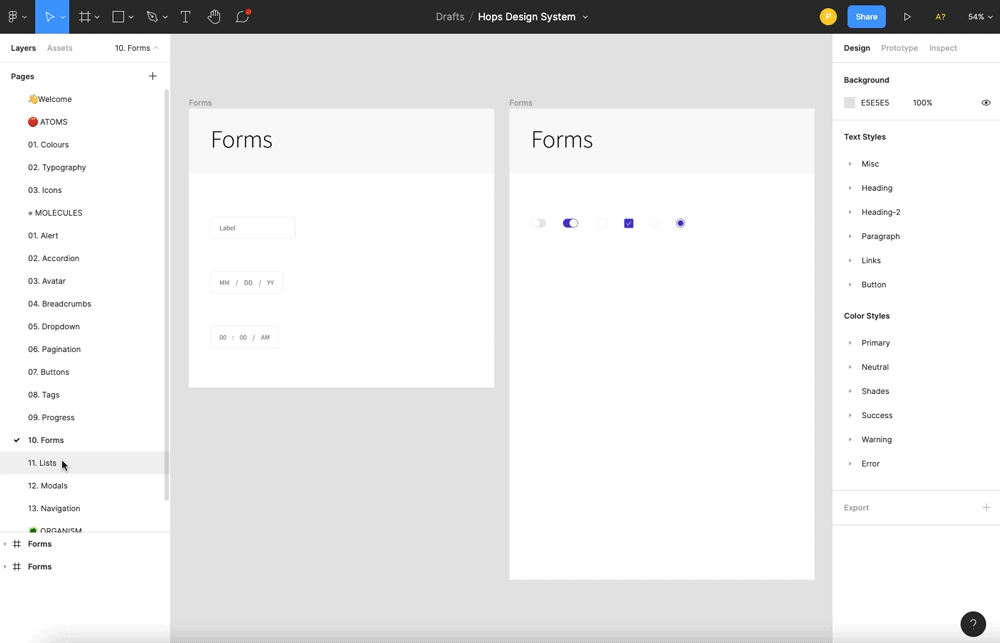The image size is (1000, 643).
Task: Expand the Misc text style group
Action: pos(850,164)
